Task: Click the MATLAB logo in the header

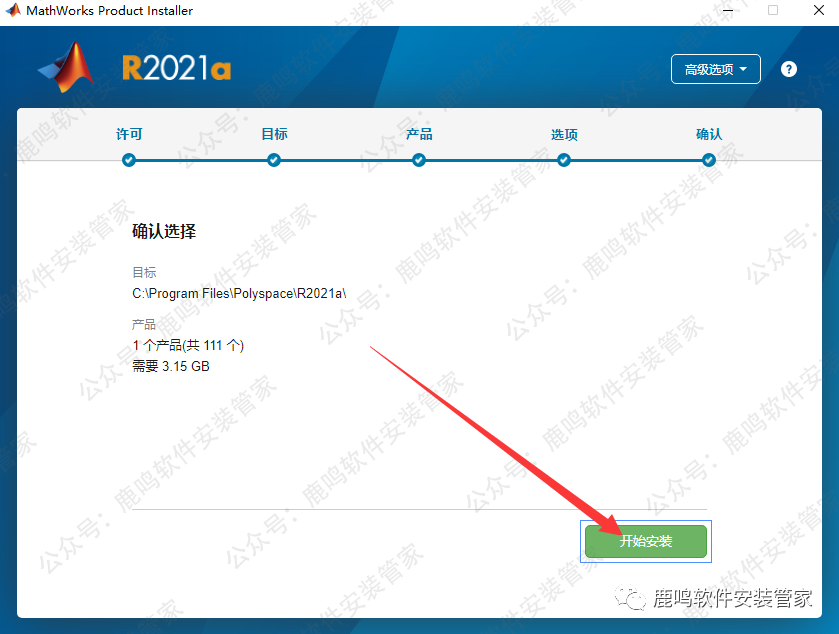Action: tap(68, 67)
